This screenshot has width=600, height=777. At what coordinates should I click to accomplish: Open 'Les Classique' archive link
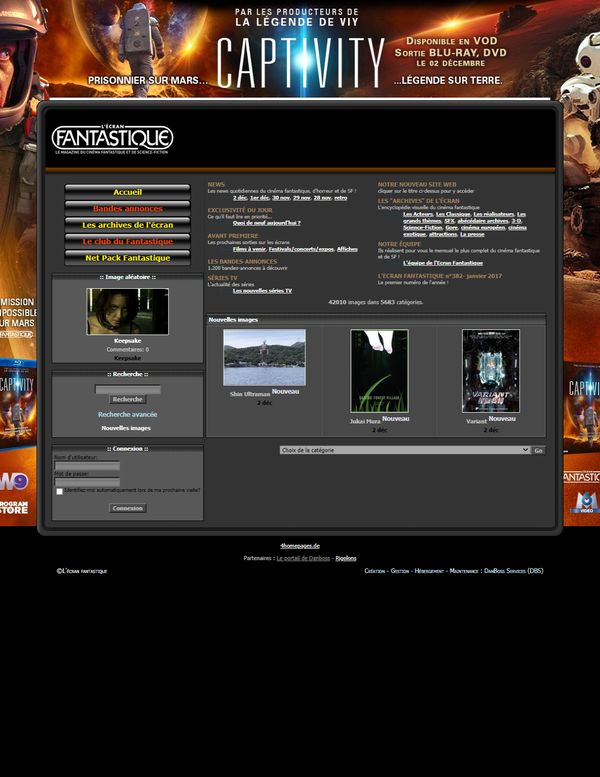click(x=453, y=214)
